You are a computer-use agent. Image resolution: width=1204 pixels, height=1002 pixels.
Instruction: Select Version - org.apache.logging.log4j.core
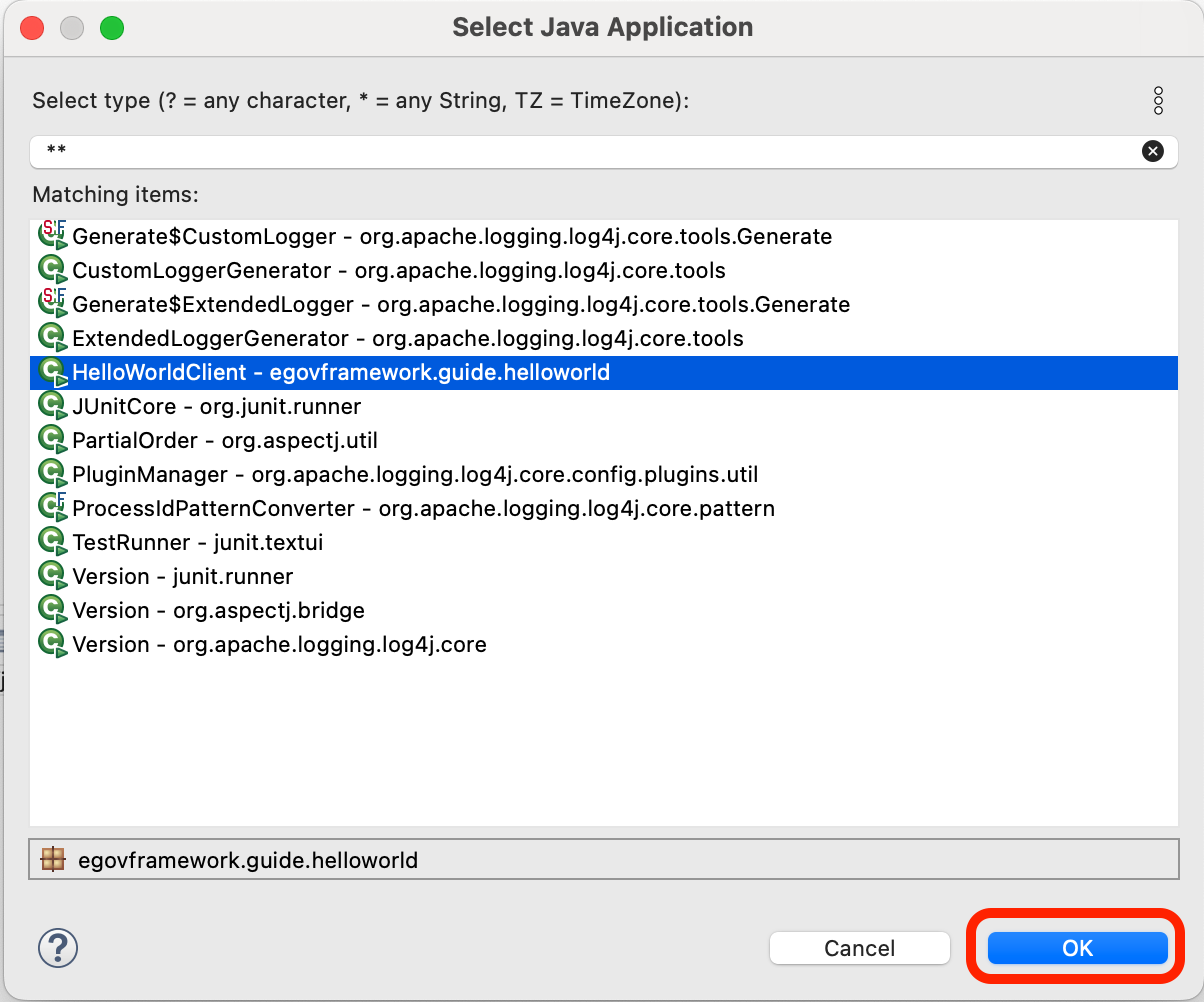tap(279, 645)
